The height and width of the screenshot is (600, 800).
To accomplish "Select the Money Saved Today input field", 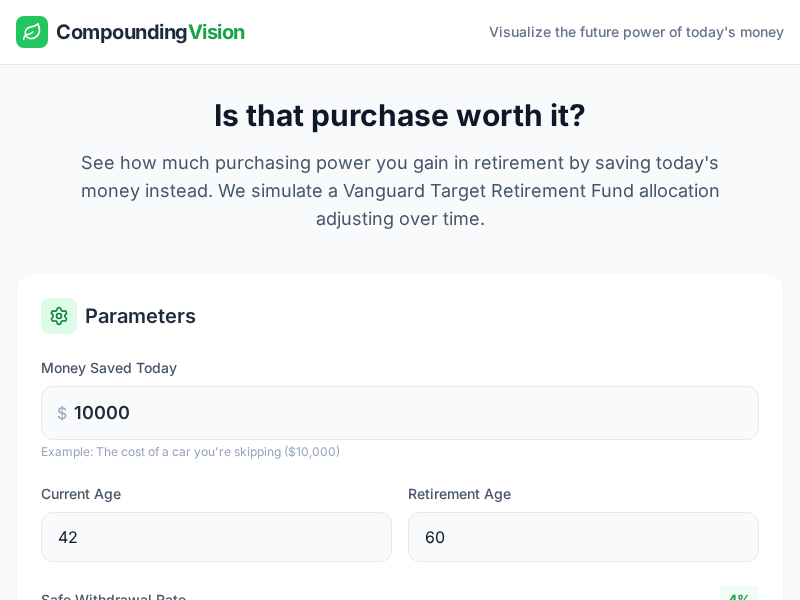I will pyautogui.click(x=400, y=413).
